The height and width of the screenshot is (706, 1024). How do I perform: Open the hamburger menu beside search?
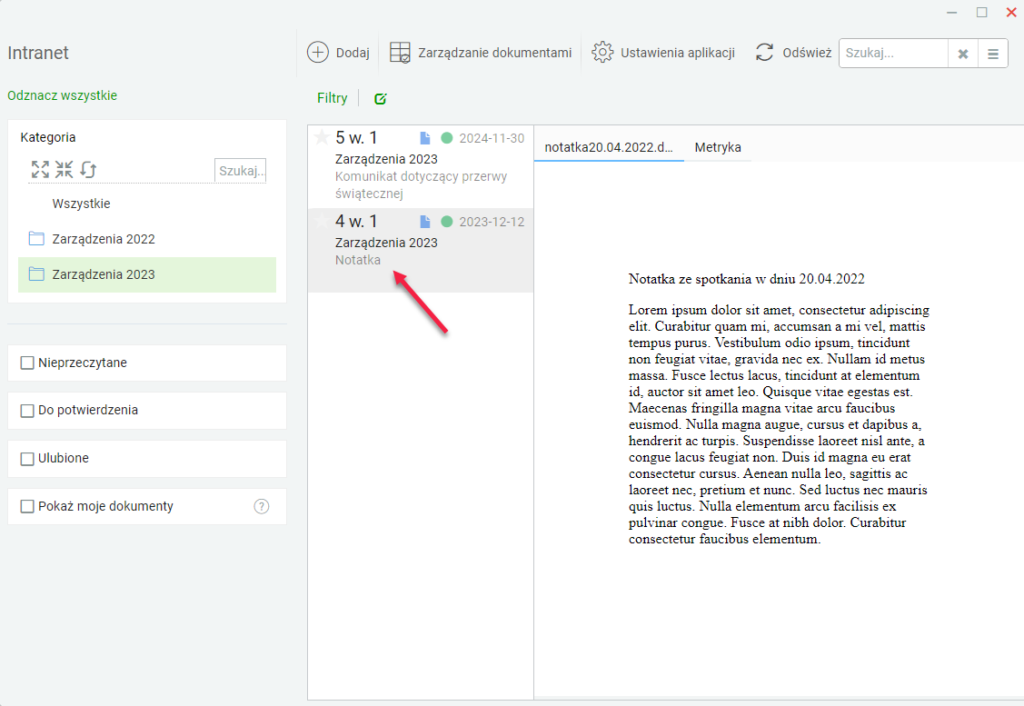[993, 54]
